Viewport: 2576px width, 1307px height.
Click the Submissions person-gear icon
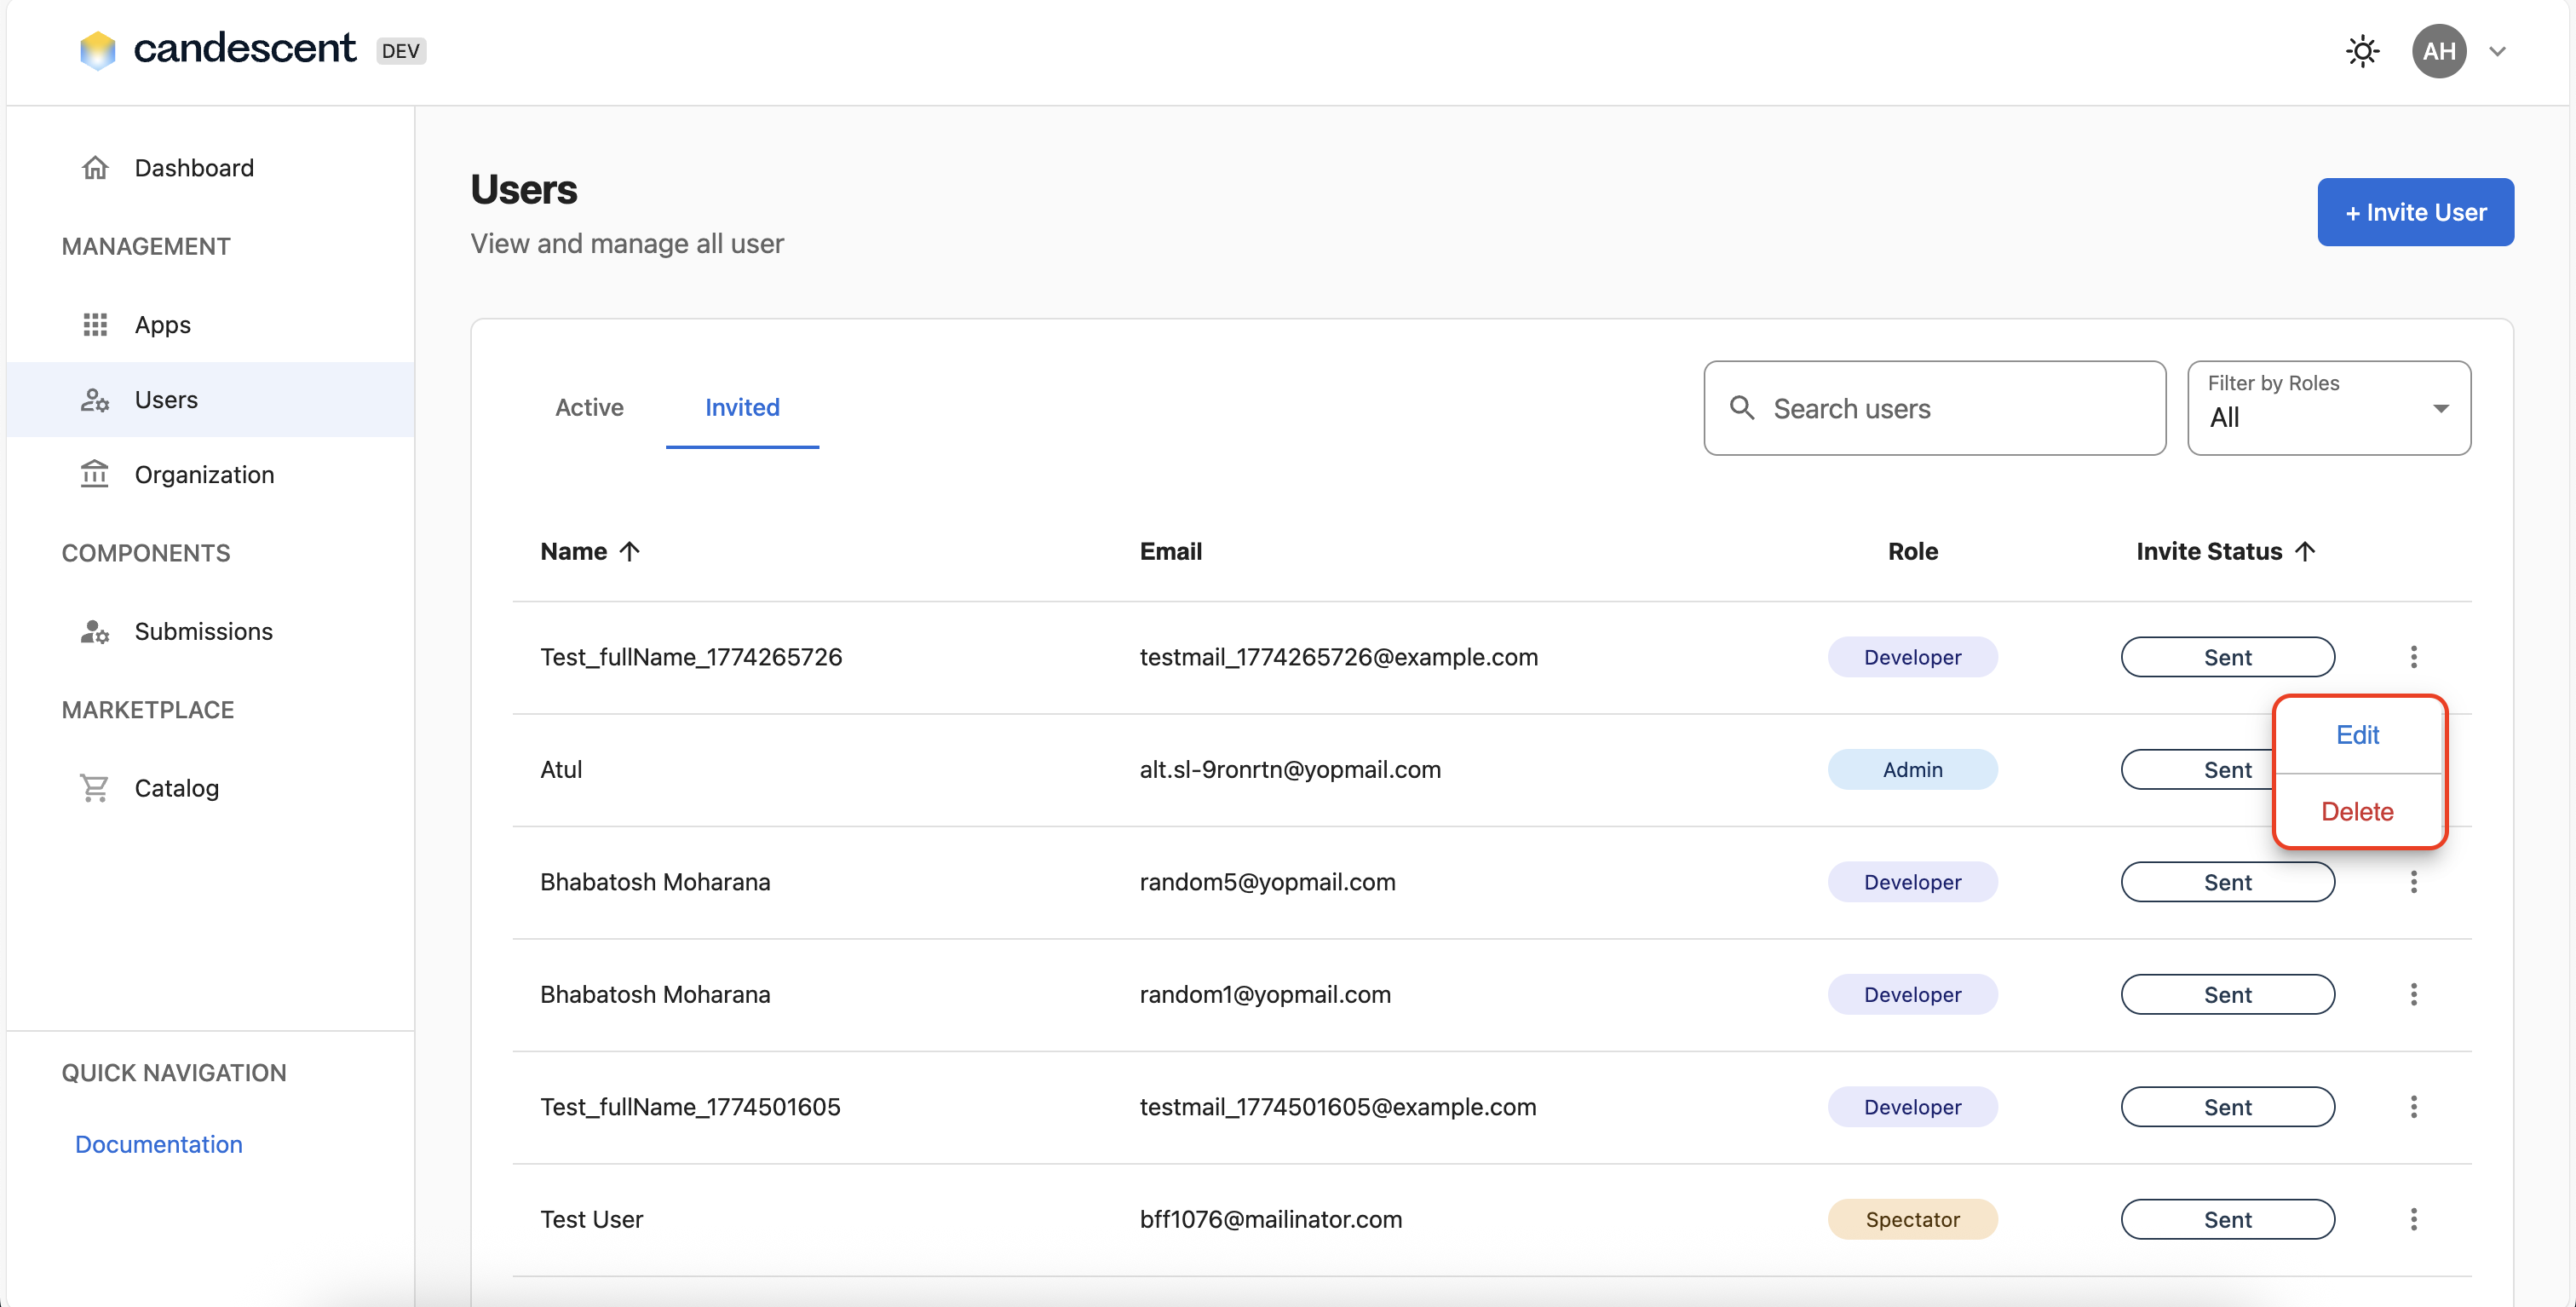click(x=95, y=631)
